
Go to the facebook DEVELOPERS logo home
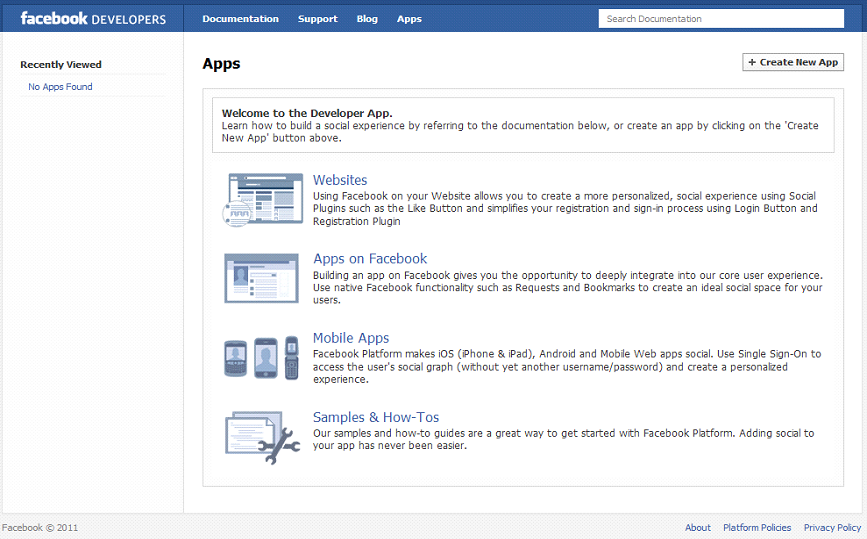click(x=93, y=19)
